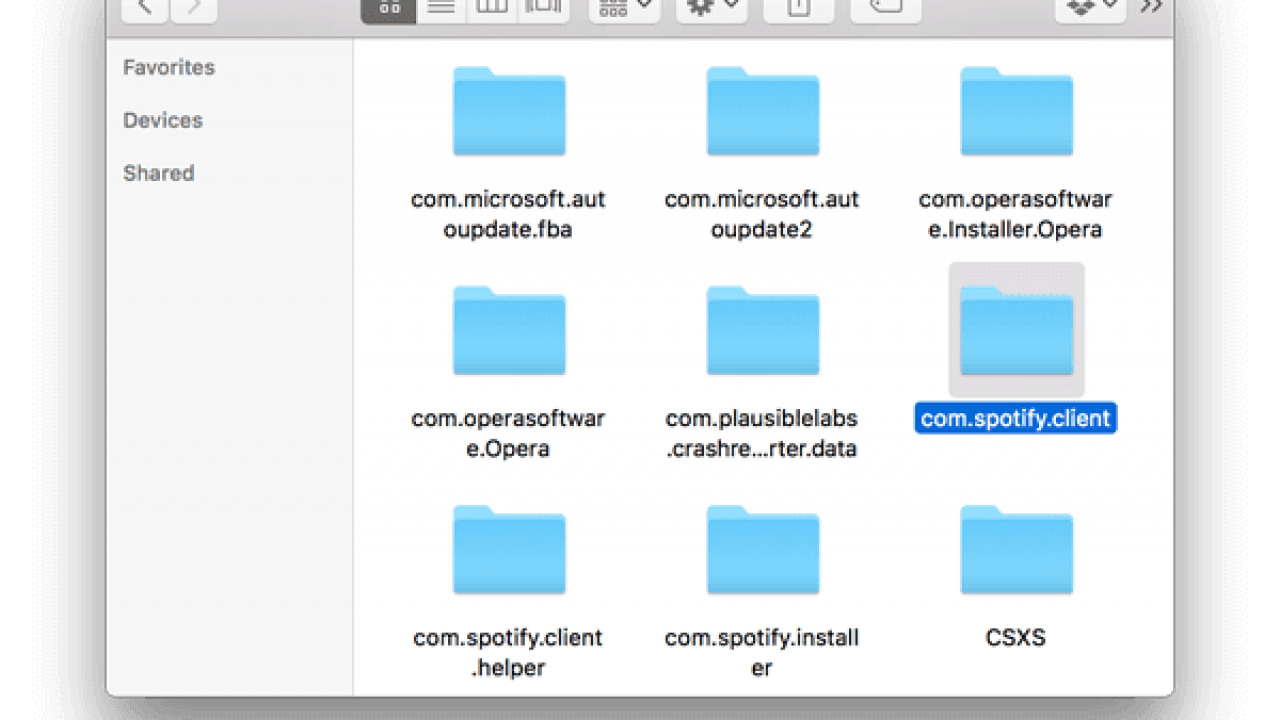Click the Shared sidebar heading

158,173
